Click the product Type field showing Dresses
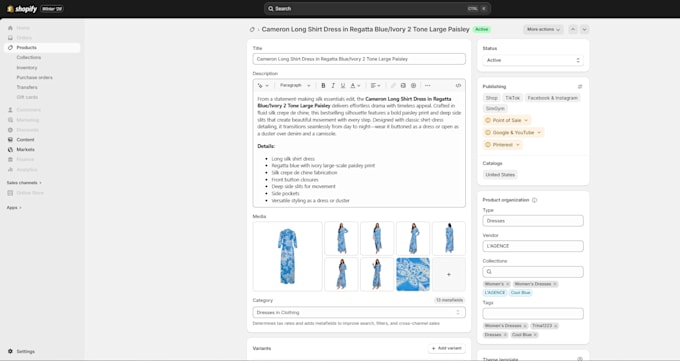The width and height of the screenshot is (680, 361). [x=533, y=221]
